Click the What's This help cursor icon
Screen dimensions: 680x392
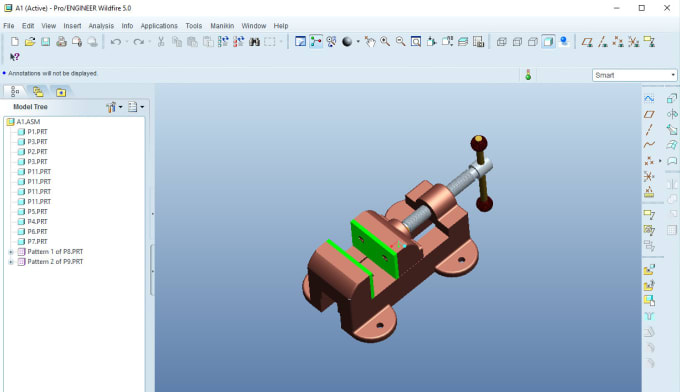tap(15, 57)
